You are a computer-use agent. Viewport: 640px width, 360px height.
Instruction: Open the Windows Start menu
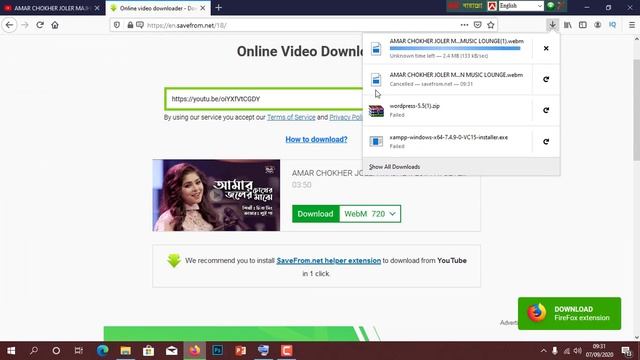[x=11, y=351]
